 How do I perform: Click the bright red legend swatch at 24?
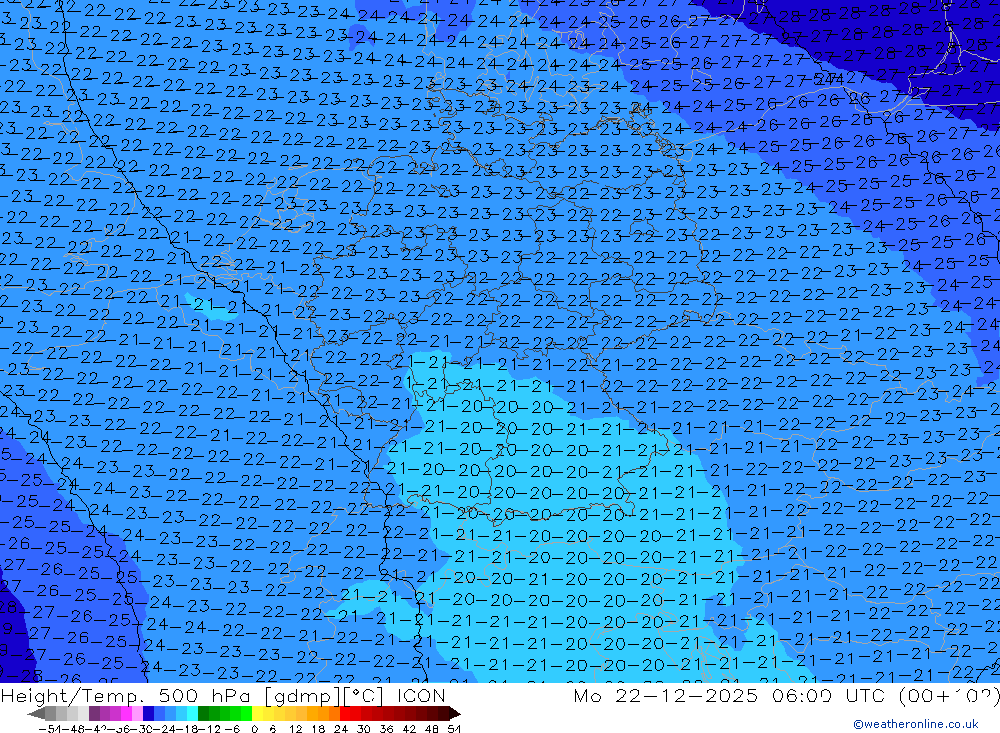[345, 713]
